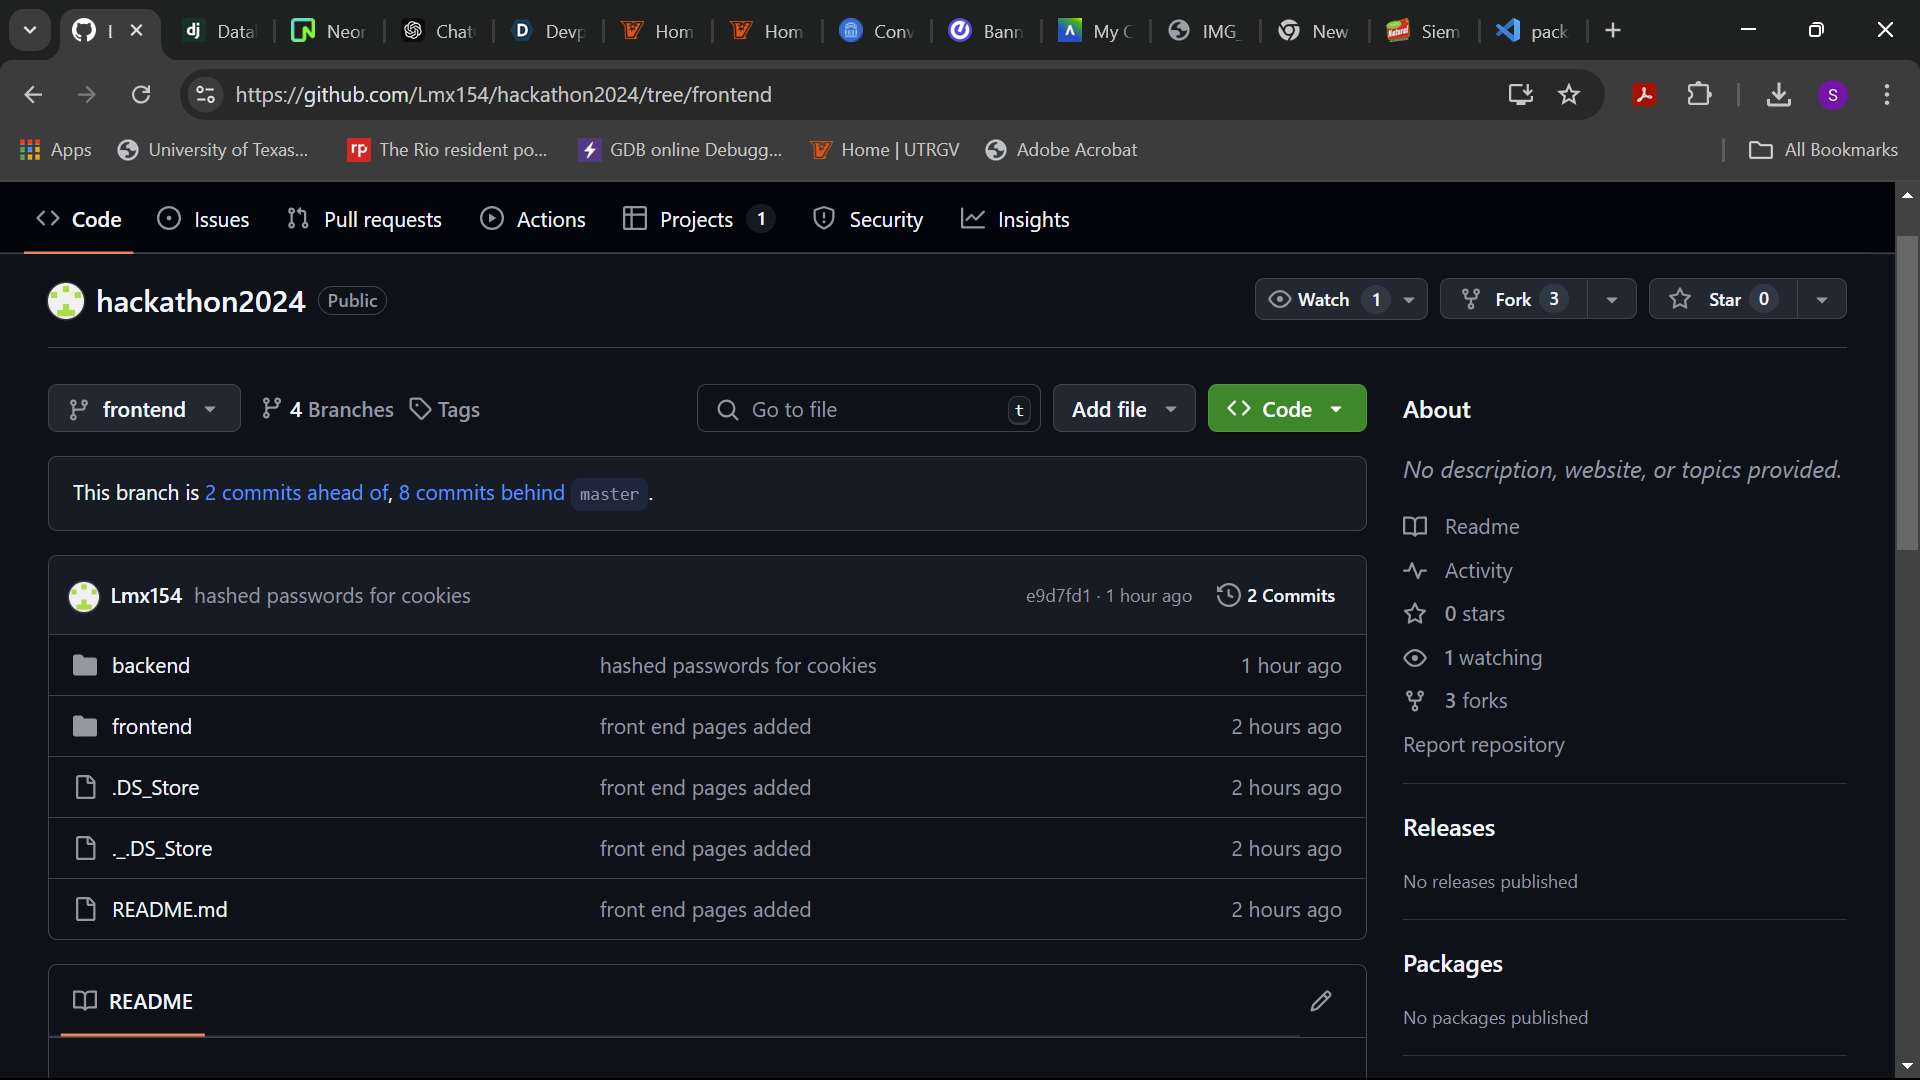Image resolution: width=1920 pixels, height=1080 pixels.
Task: Reload the page
Action: pyautogui.click(x=141, y=95)
